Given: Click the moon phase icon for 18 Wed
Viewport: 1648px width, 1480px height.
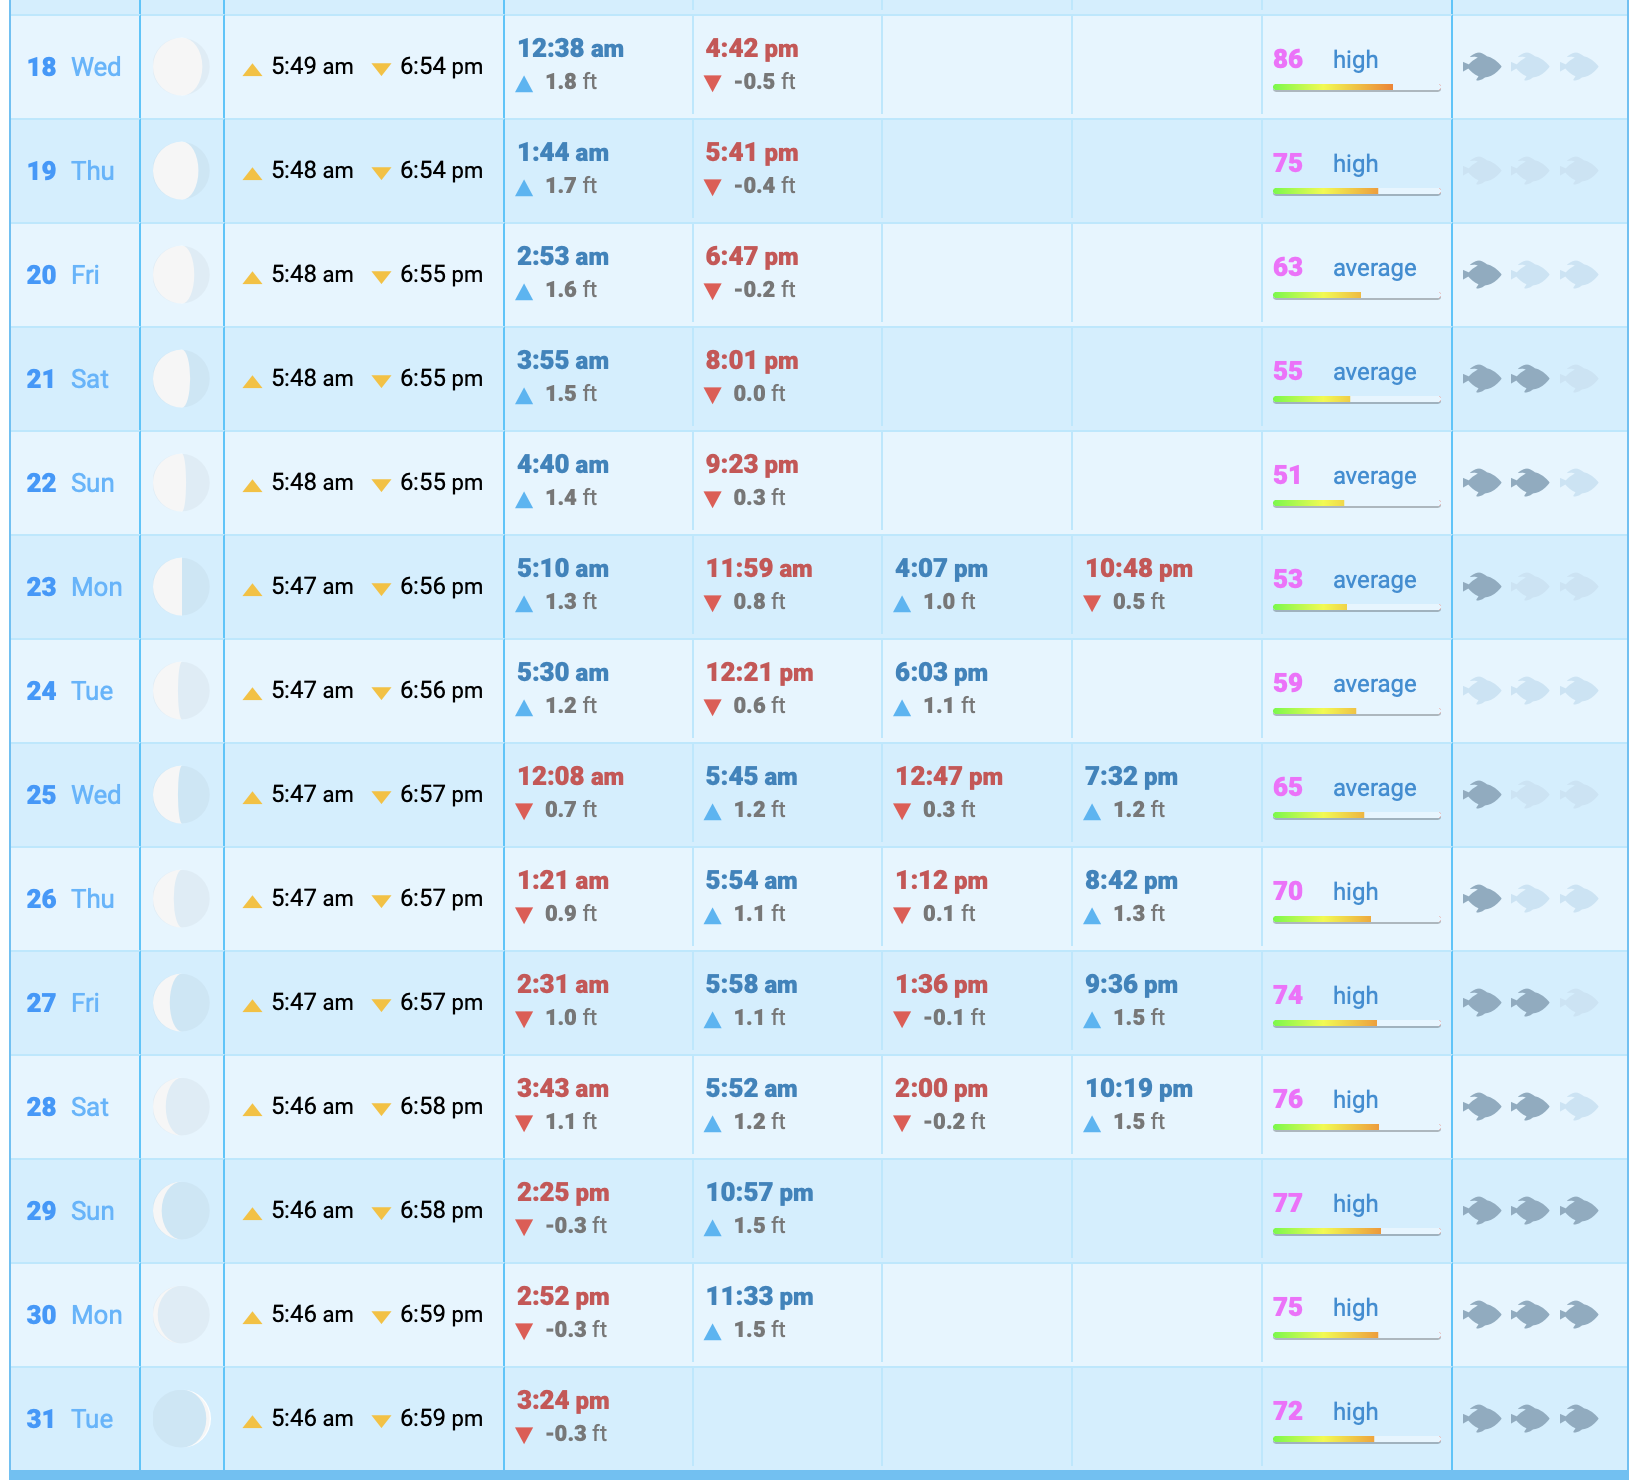Looking at the screenshot, I should (x=181, y=67).
